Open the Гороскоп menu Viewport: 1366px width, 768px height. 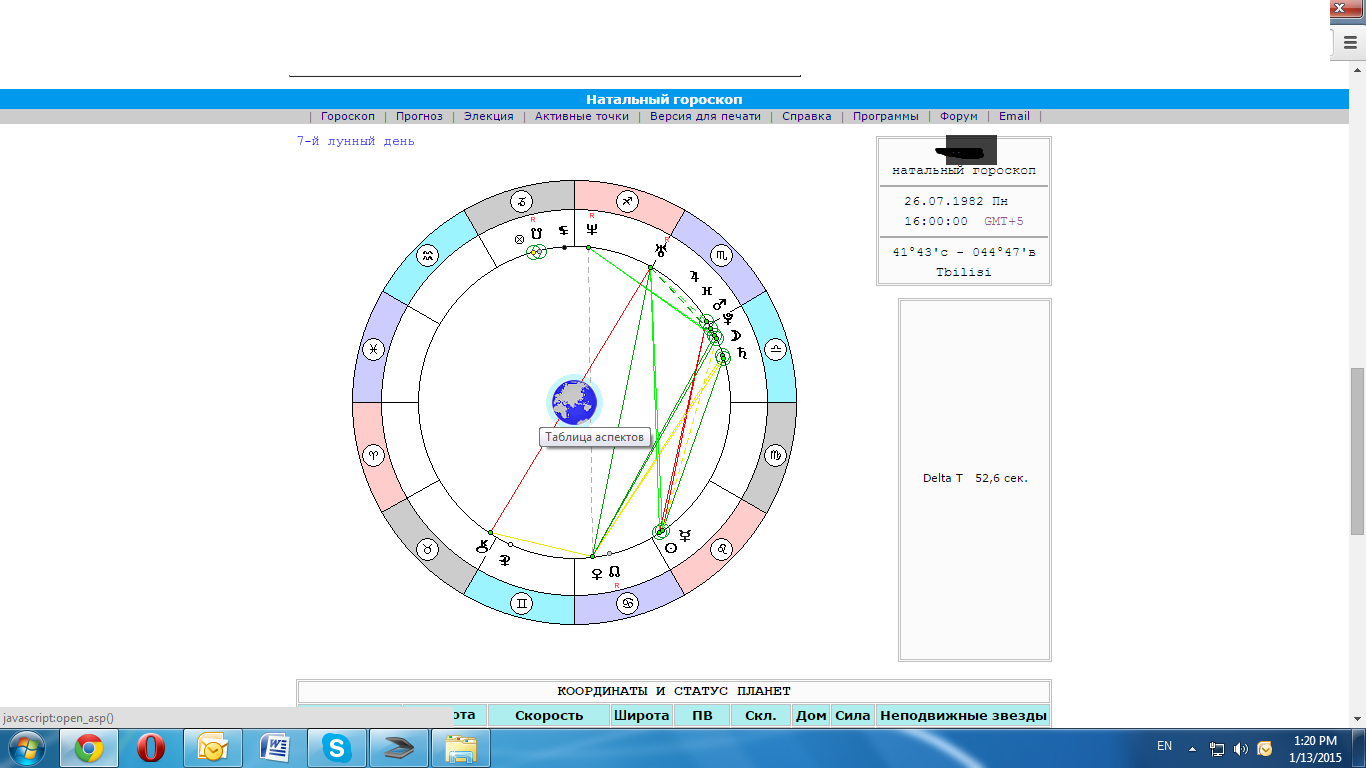(x=348, y=116)
